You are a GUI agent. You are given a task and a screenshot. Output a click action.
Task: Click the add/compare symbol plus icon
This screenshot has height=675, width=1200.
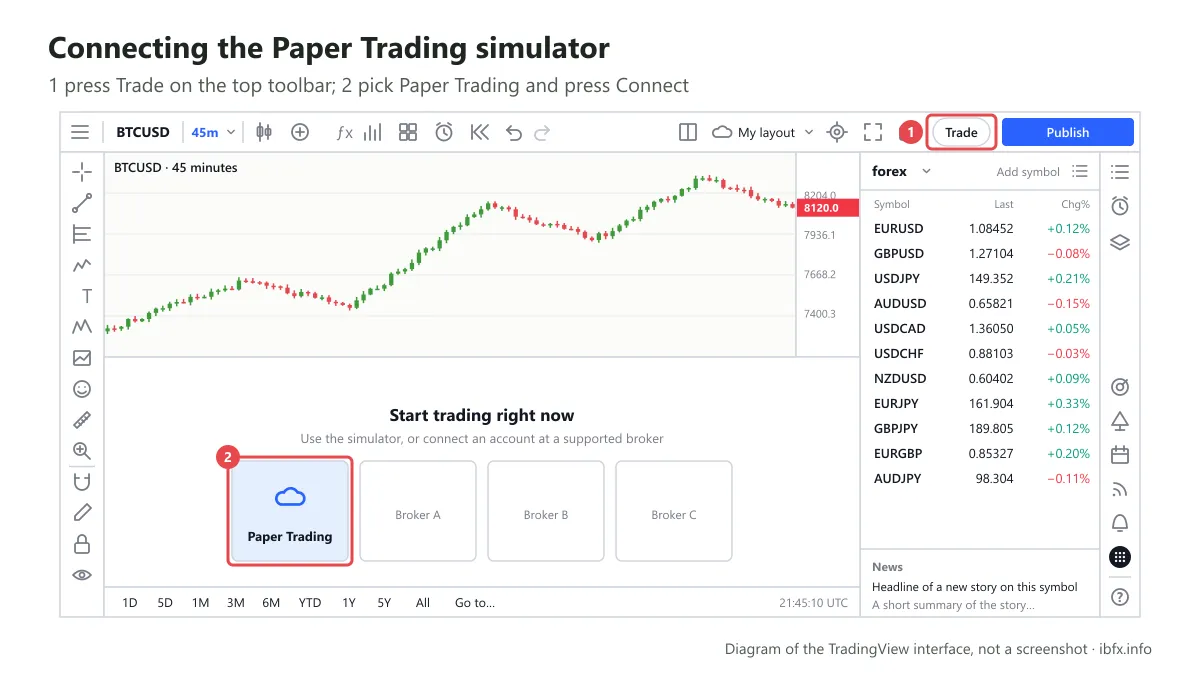point(300,132)
